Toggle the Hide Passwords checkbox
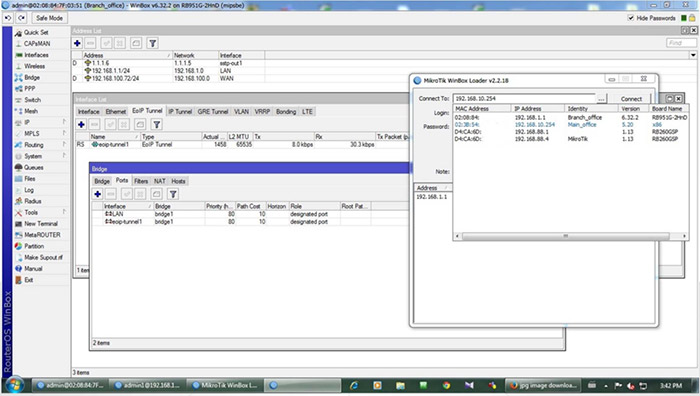The height and width of the screenshot is (396, 700). click(x=631, y=18)
